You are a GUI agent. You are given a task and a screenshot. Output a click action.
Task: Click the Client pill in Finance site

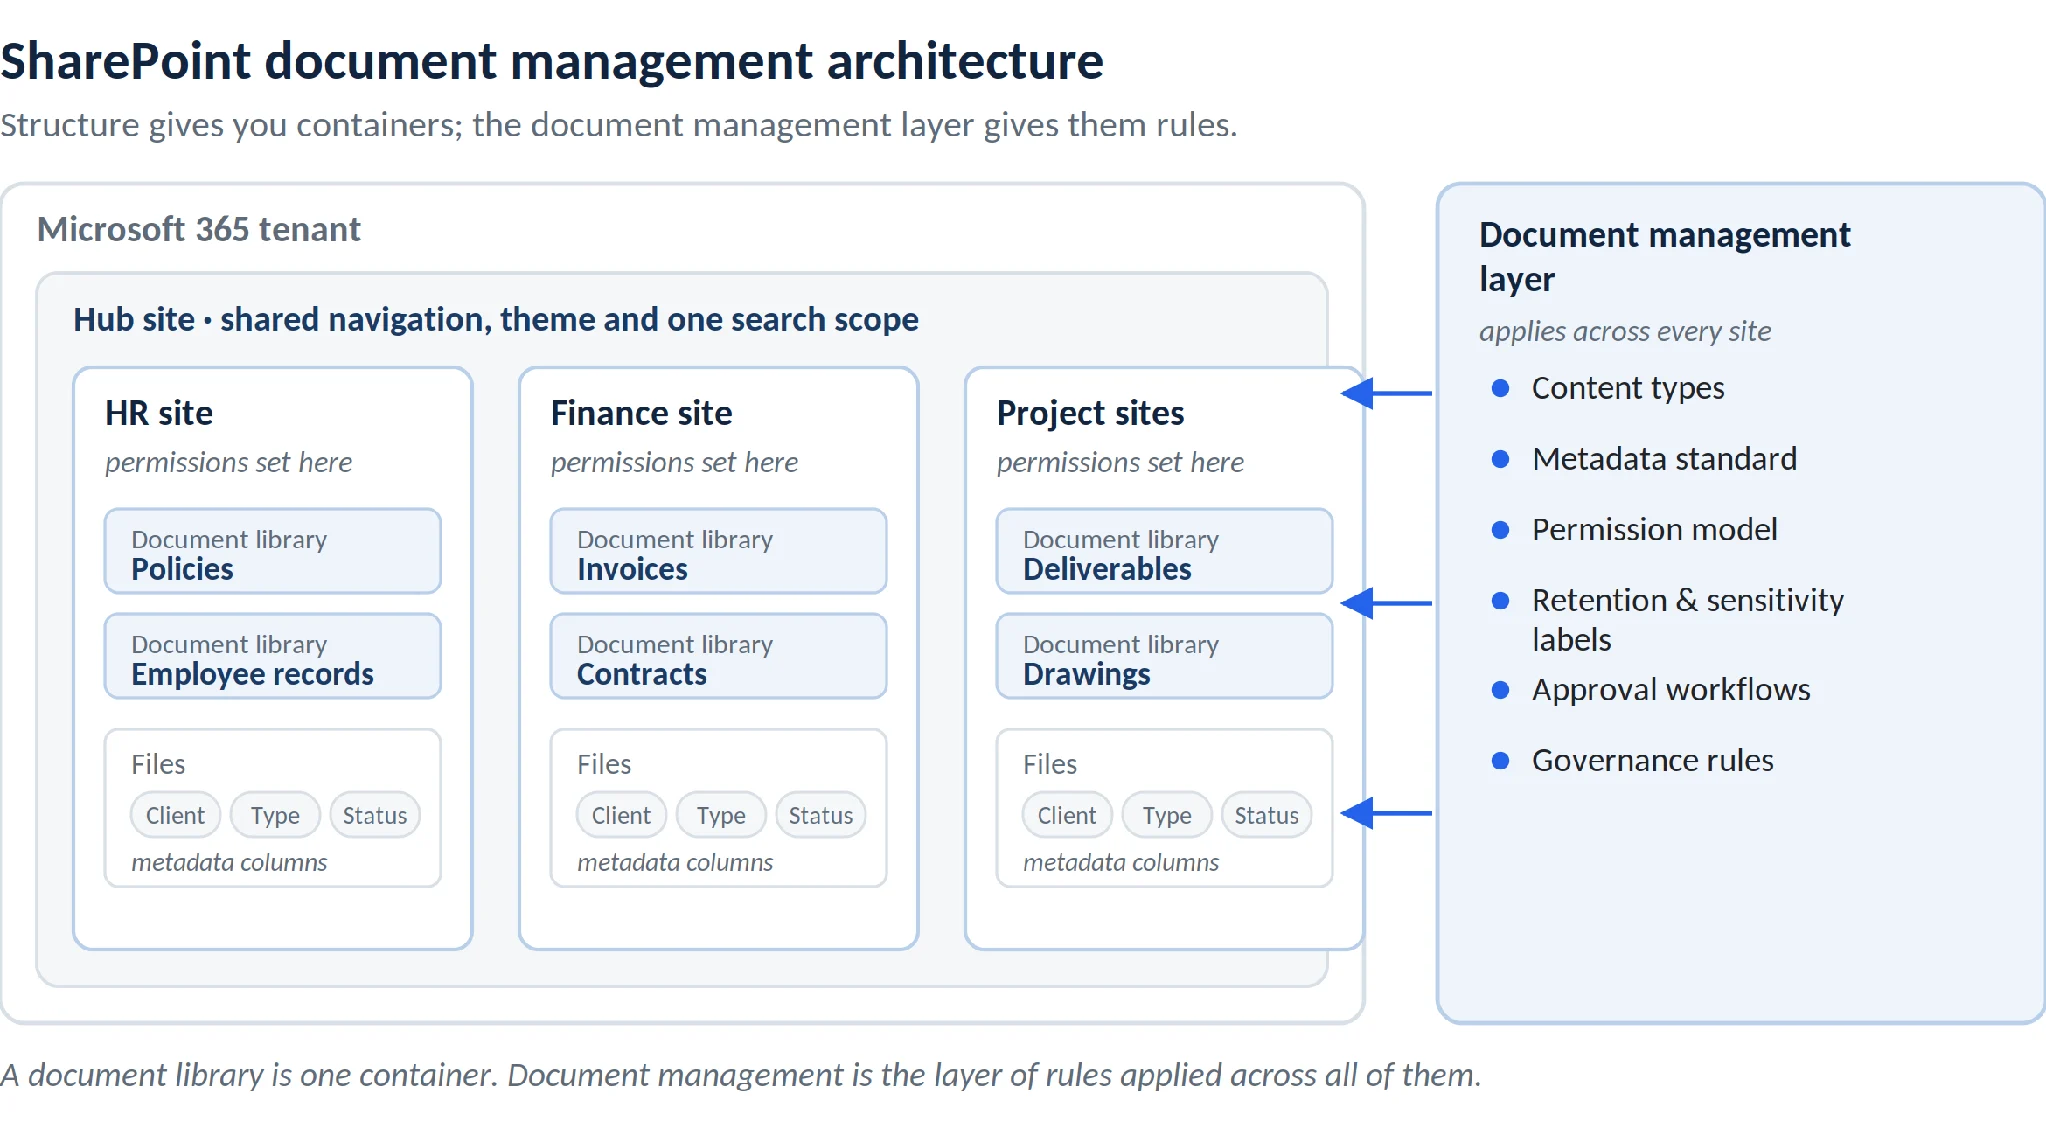coord(621,815)
